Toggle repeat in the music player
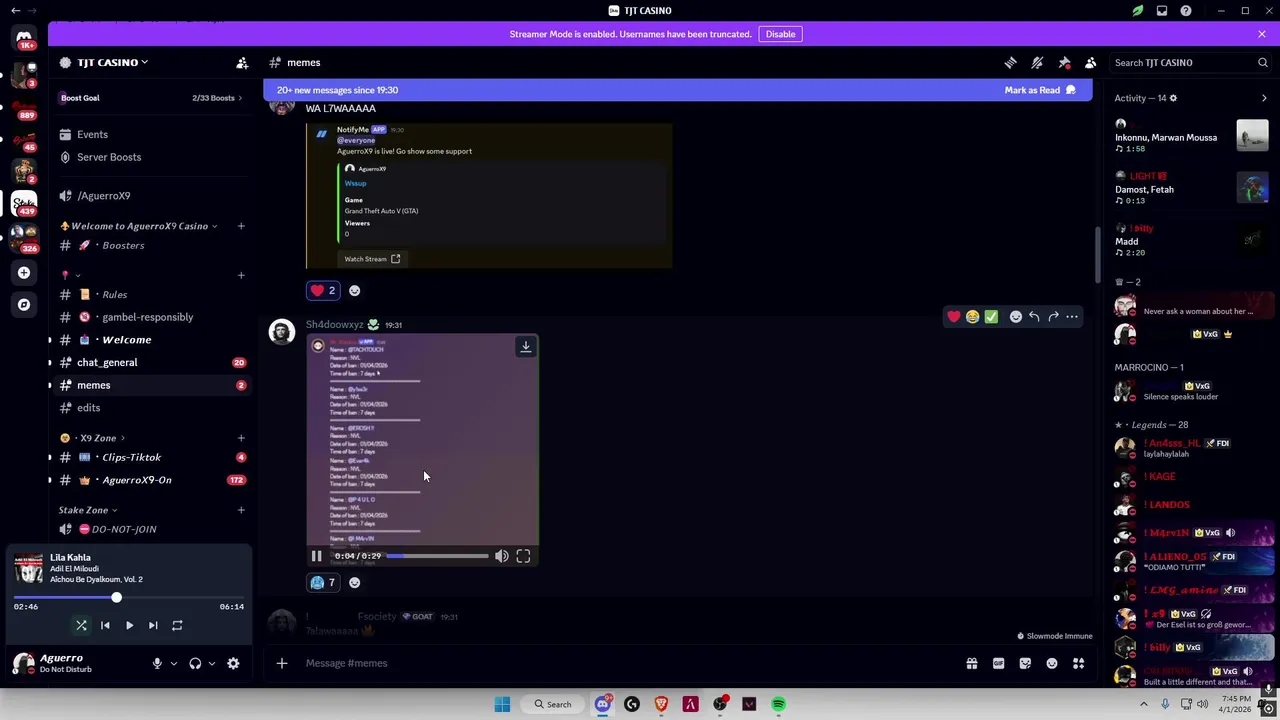1280x720 pixels. click(x=177, y=626)
